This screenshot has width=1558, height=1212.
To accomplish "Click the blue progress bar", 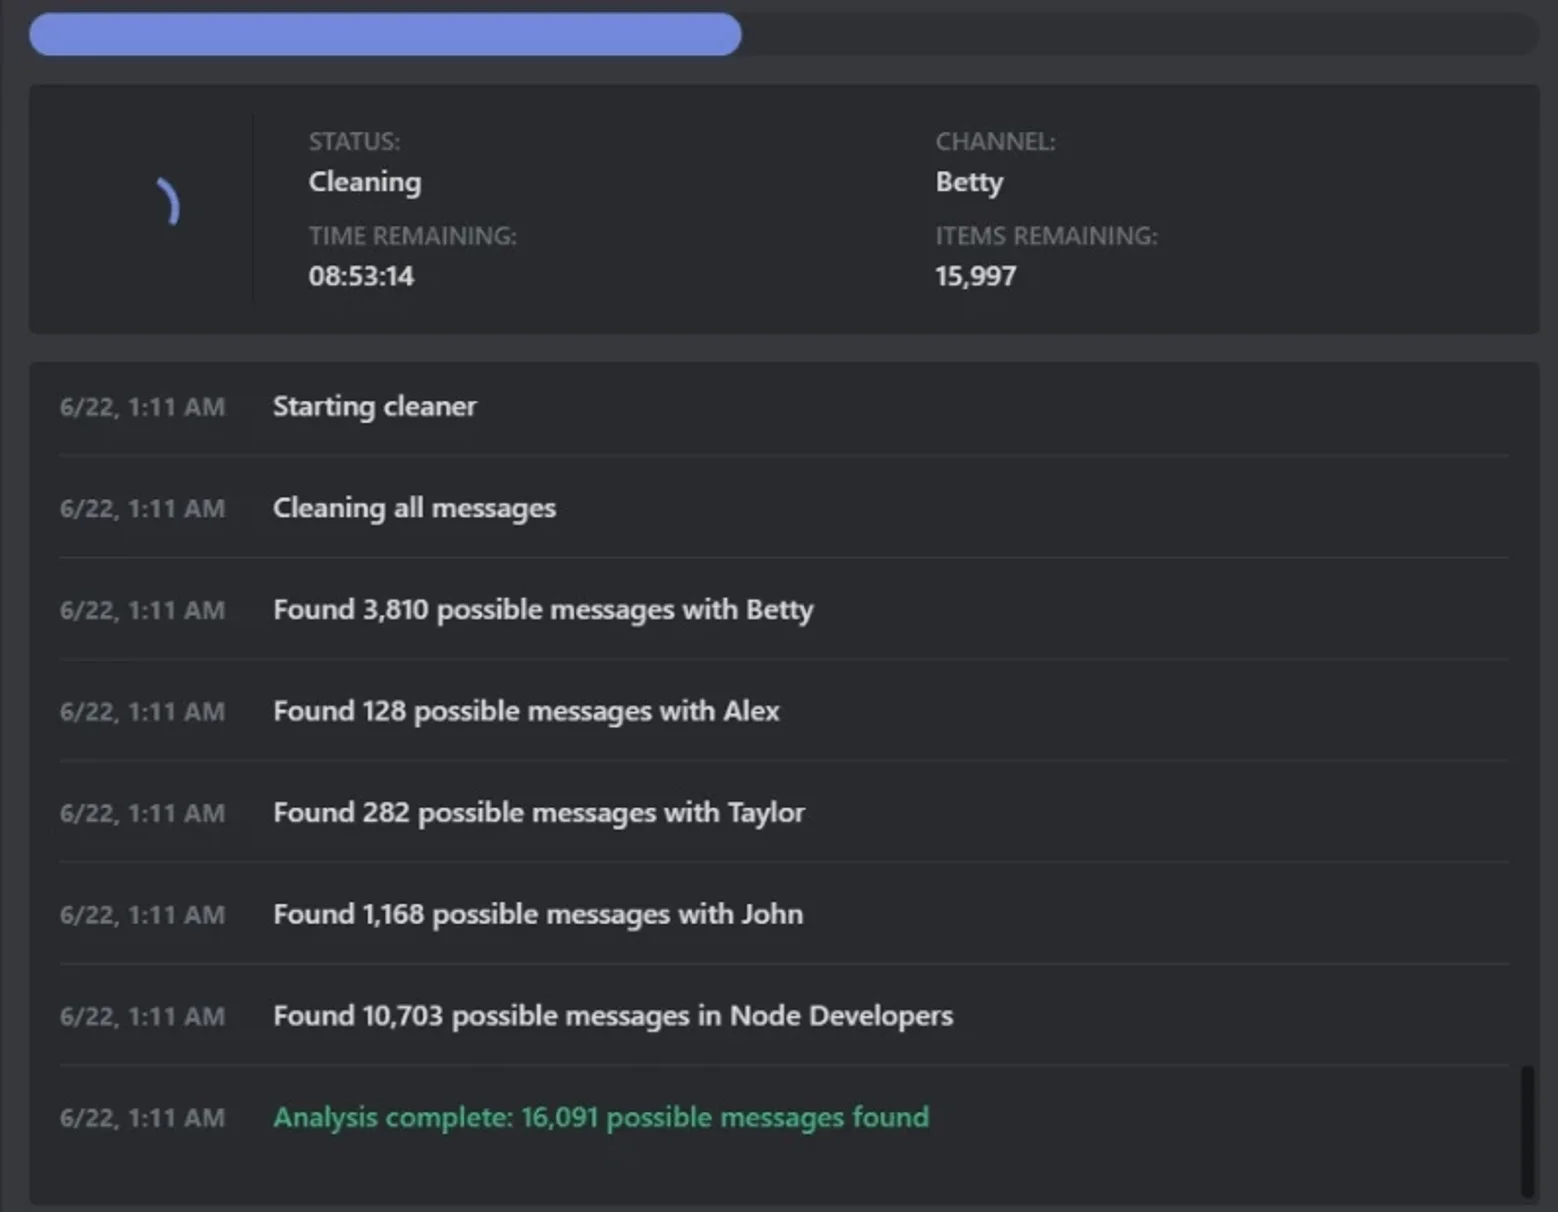I will point(385,35).
